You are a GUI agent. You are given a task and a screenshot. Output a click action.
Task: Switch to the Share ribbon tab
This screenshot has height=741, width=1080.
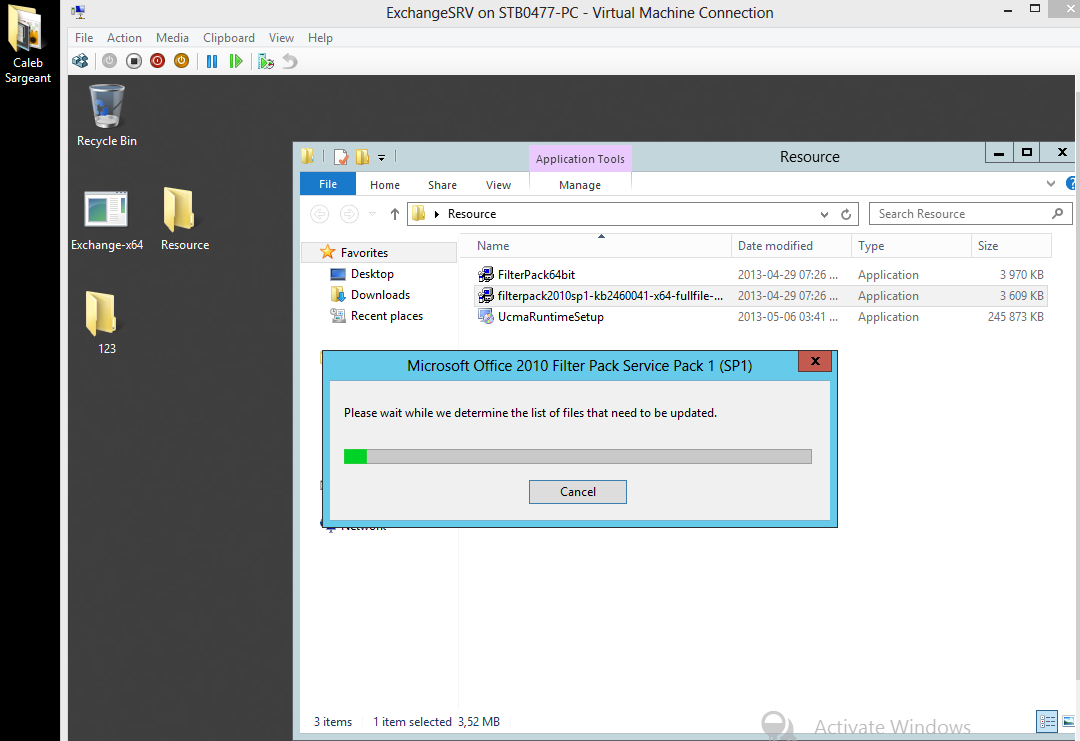(x=442, y=185)
